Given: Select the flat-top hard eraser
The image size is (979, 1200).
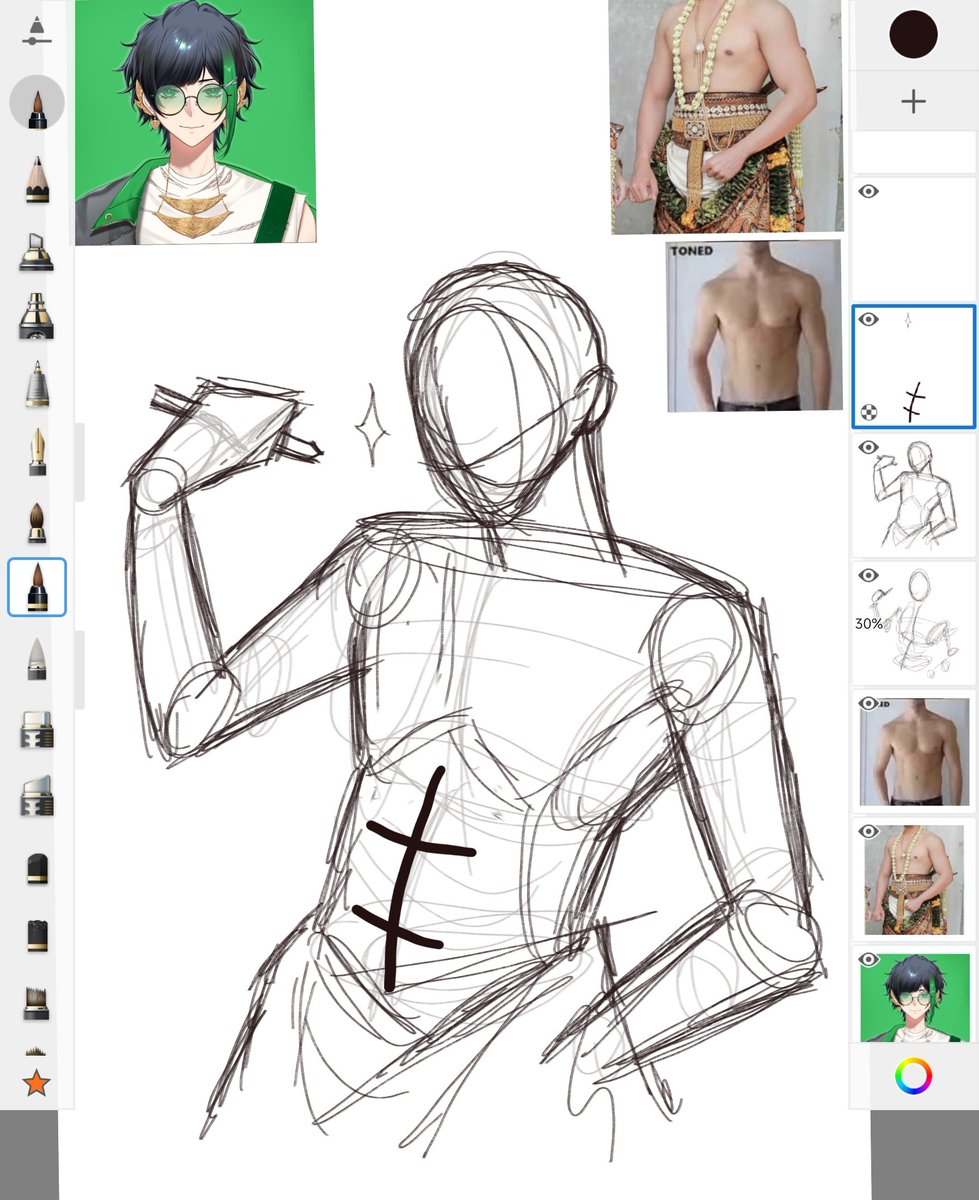Looking at the screenshot, I should pos(37,729).
